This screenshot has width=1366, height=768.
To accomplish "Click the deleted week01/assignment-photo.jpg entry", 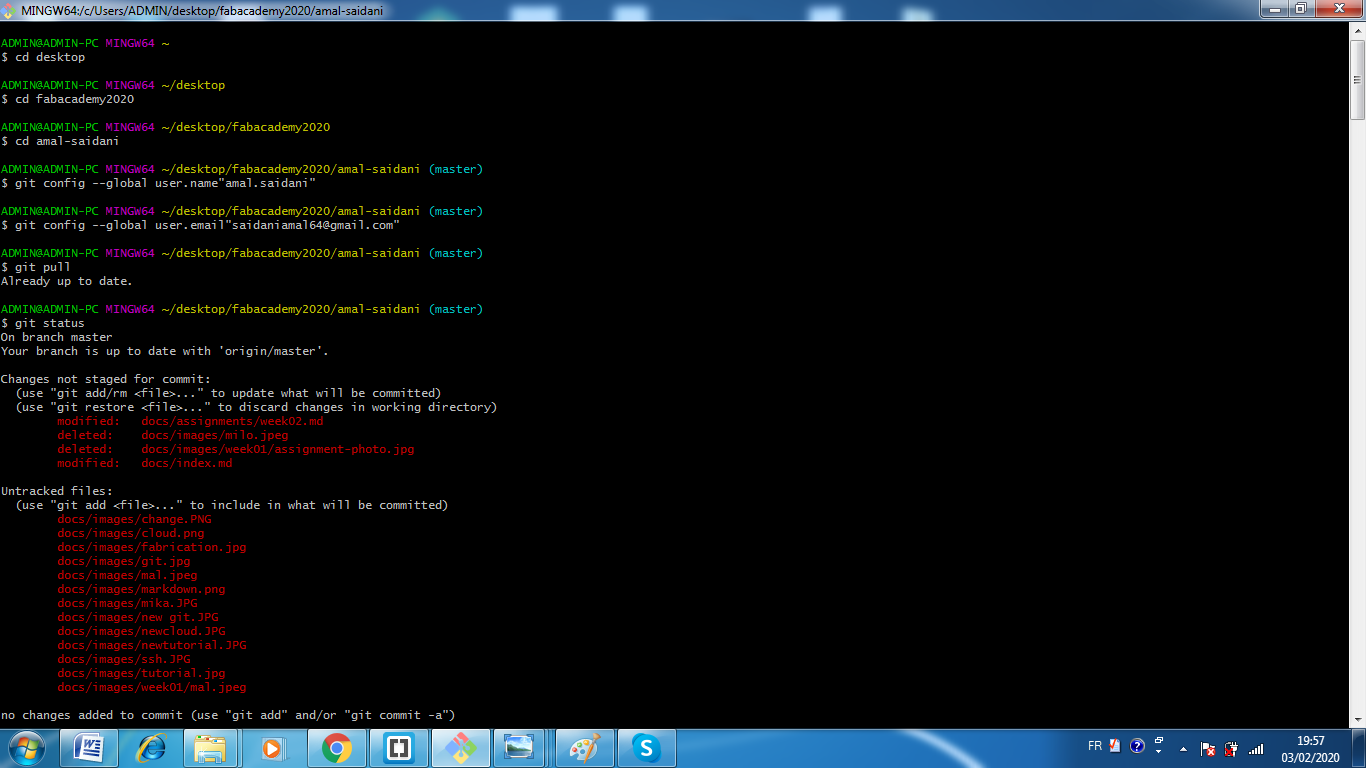I will point(236,449).
